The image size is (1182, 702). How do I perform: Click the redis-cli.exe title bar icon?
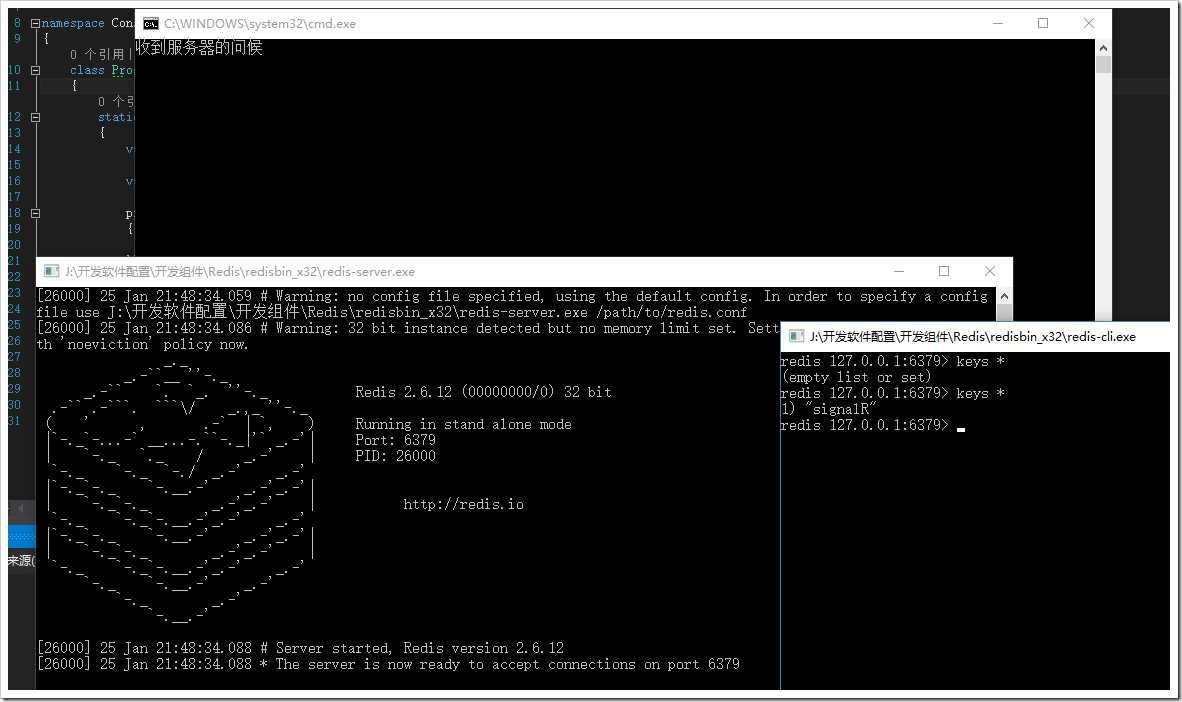796,336
